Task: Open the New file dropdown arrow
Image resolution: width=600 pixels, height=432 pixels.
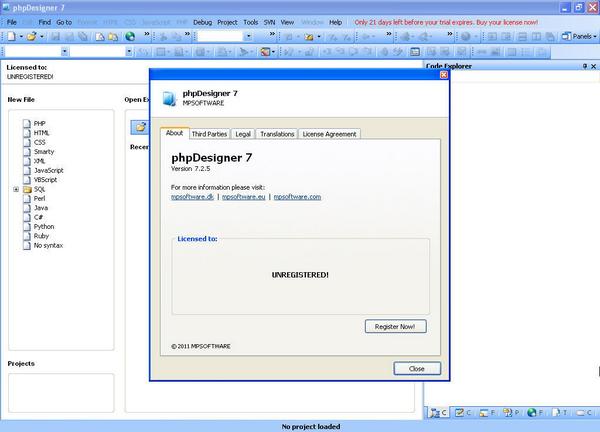Action: point(21,37)
